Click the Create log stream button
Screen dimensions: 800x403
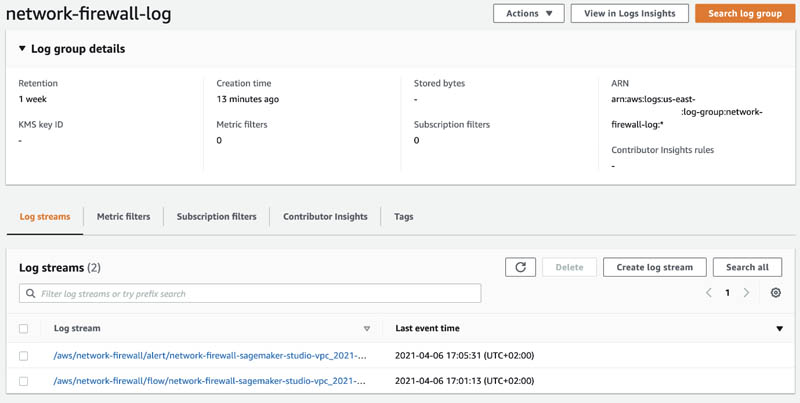click(x=655, y=267)
